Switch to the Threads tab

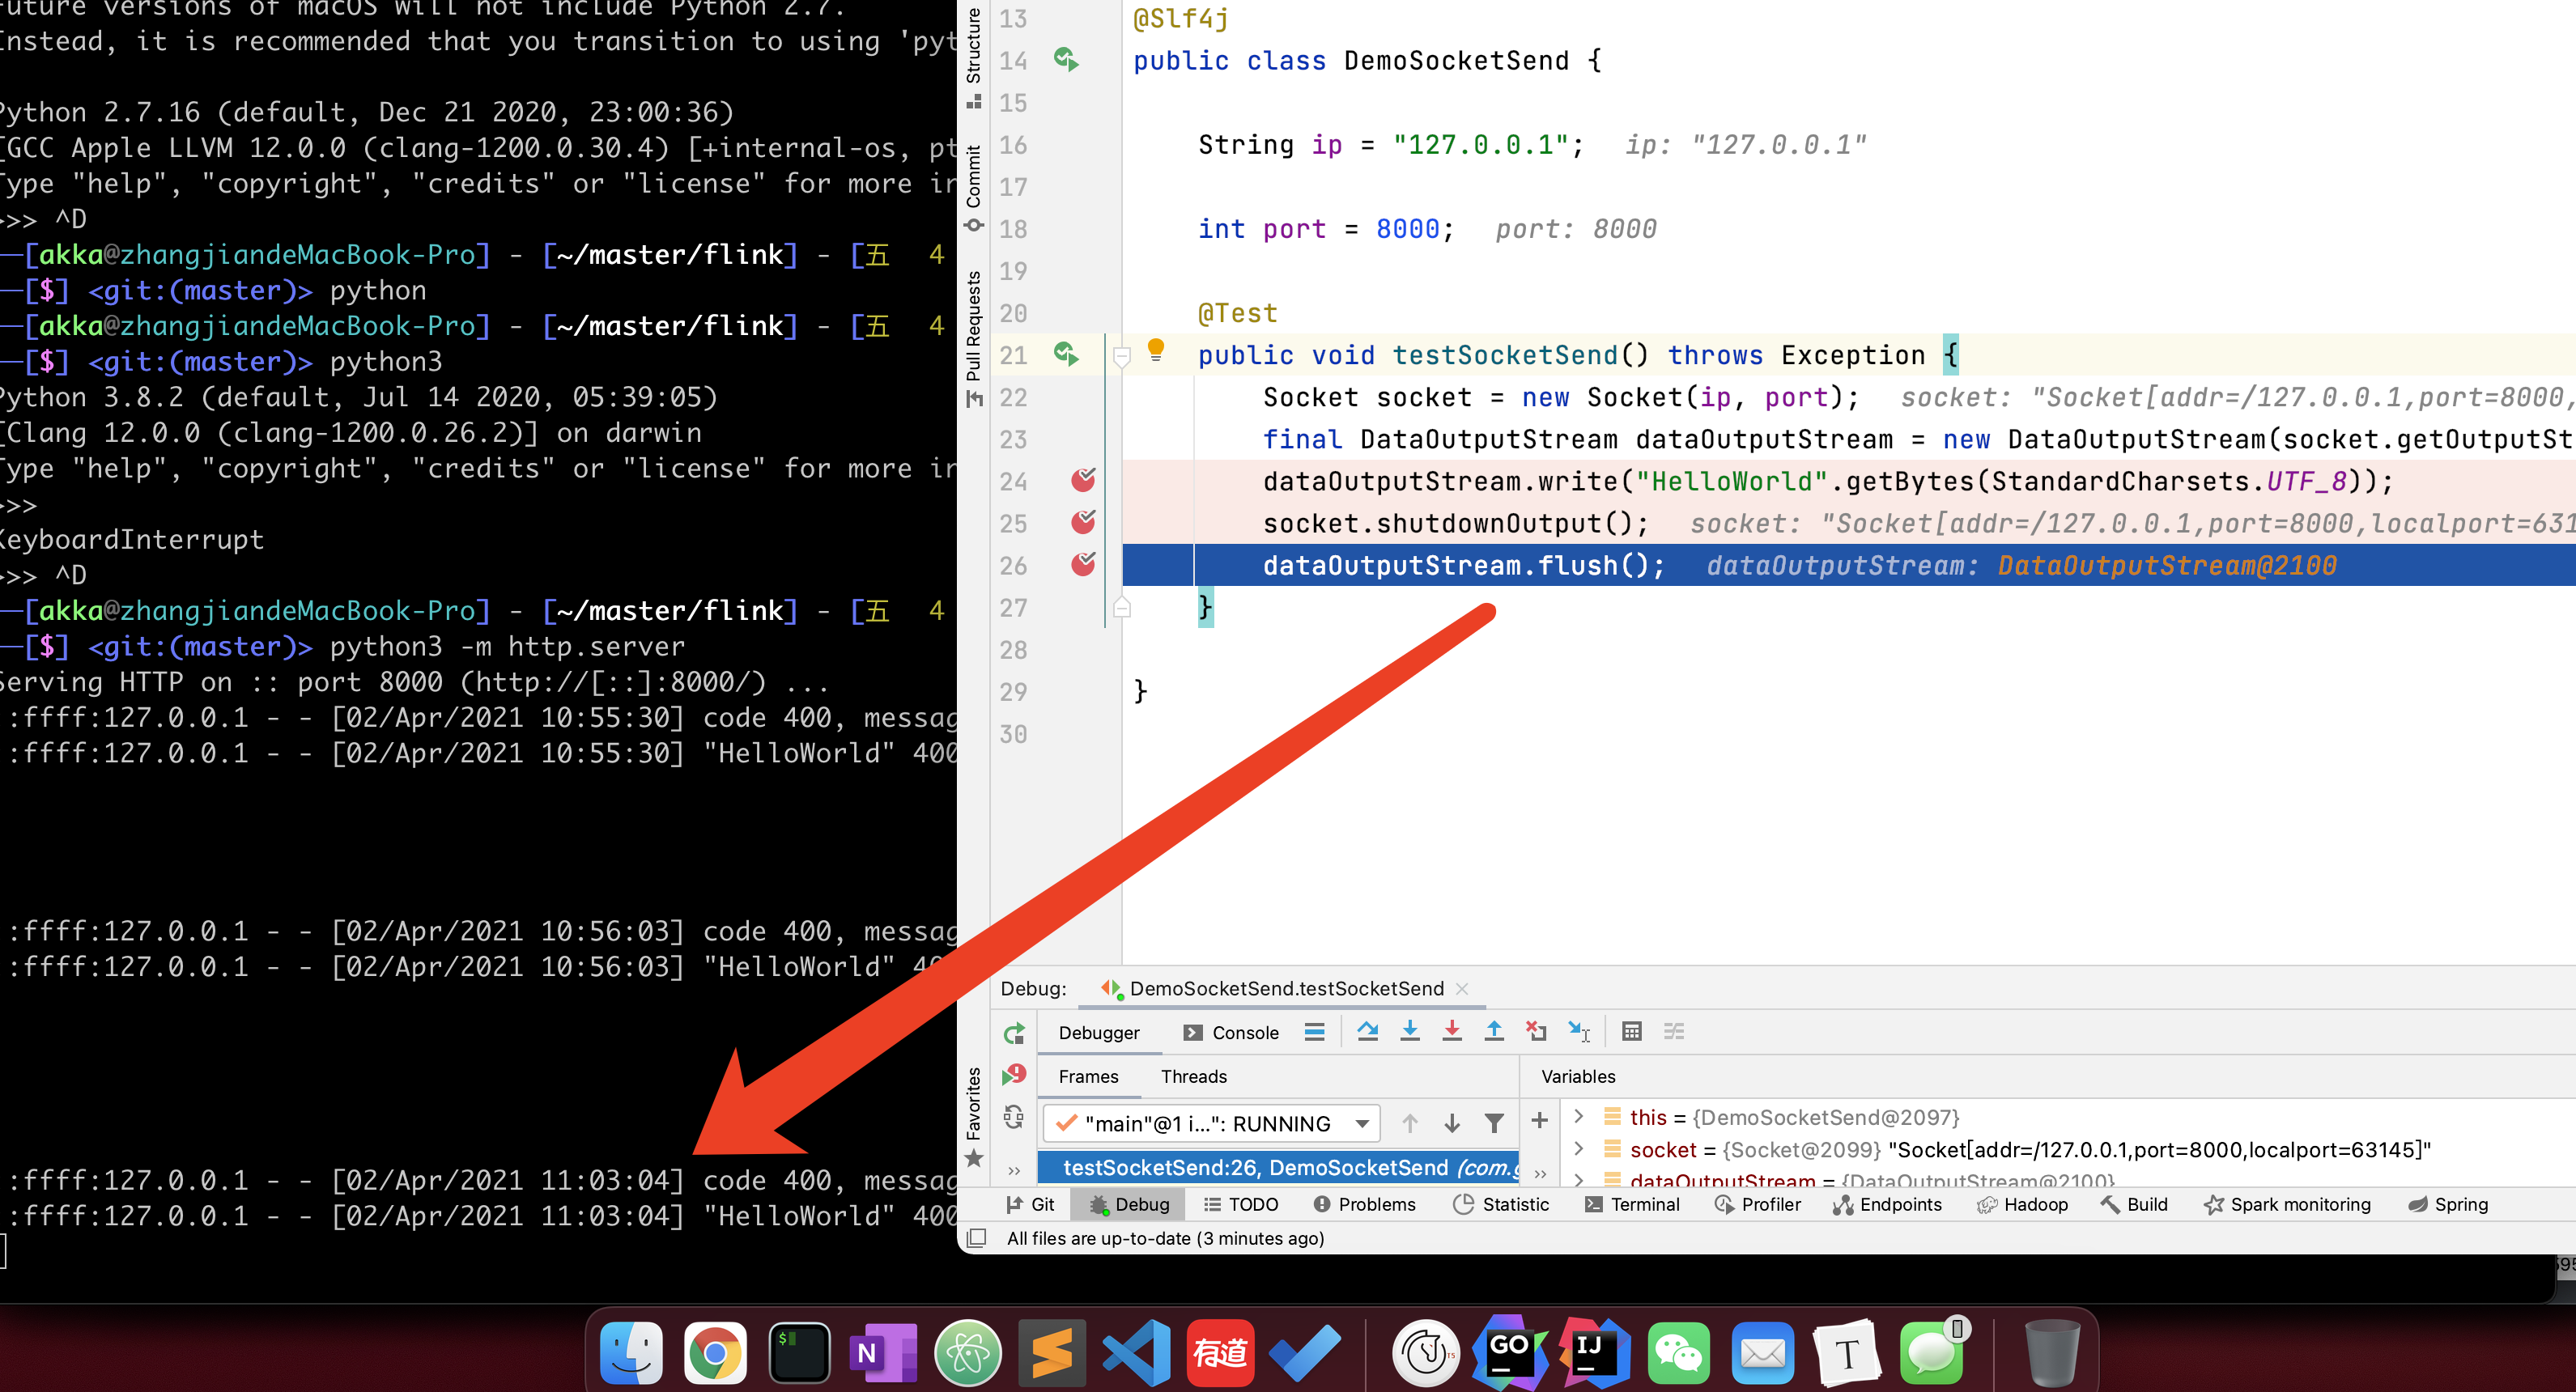pos(1193,1076)
